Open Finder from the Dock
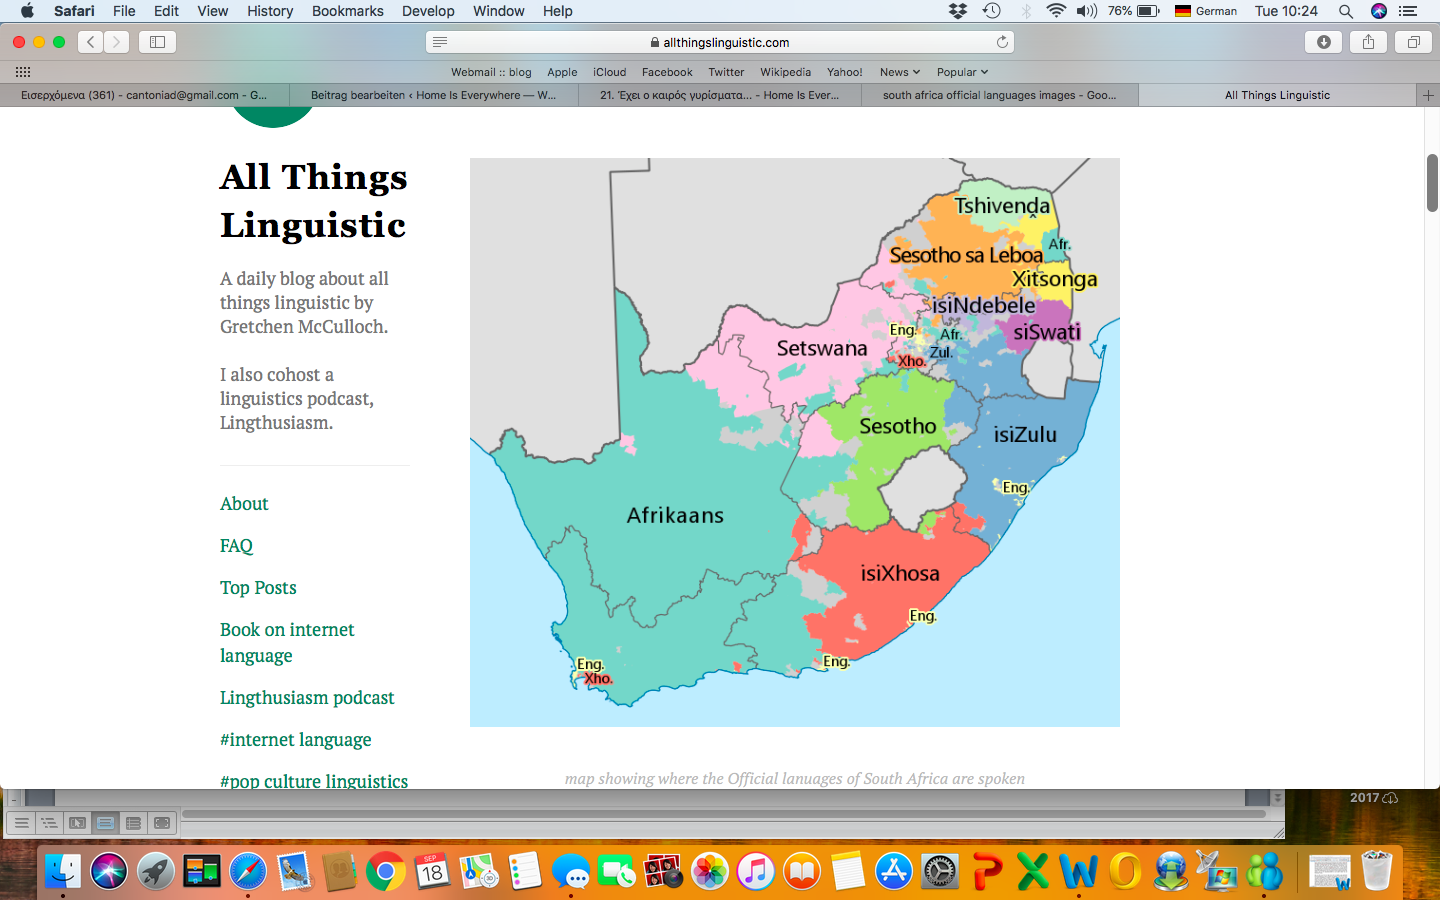 pos(62,871)
